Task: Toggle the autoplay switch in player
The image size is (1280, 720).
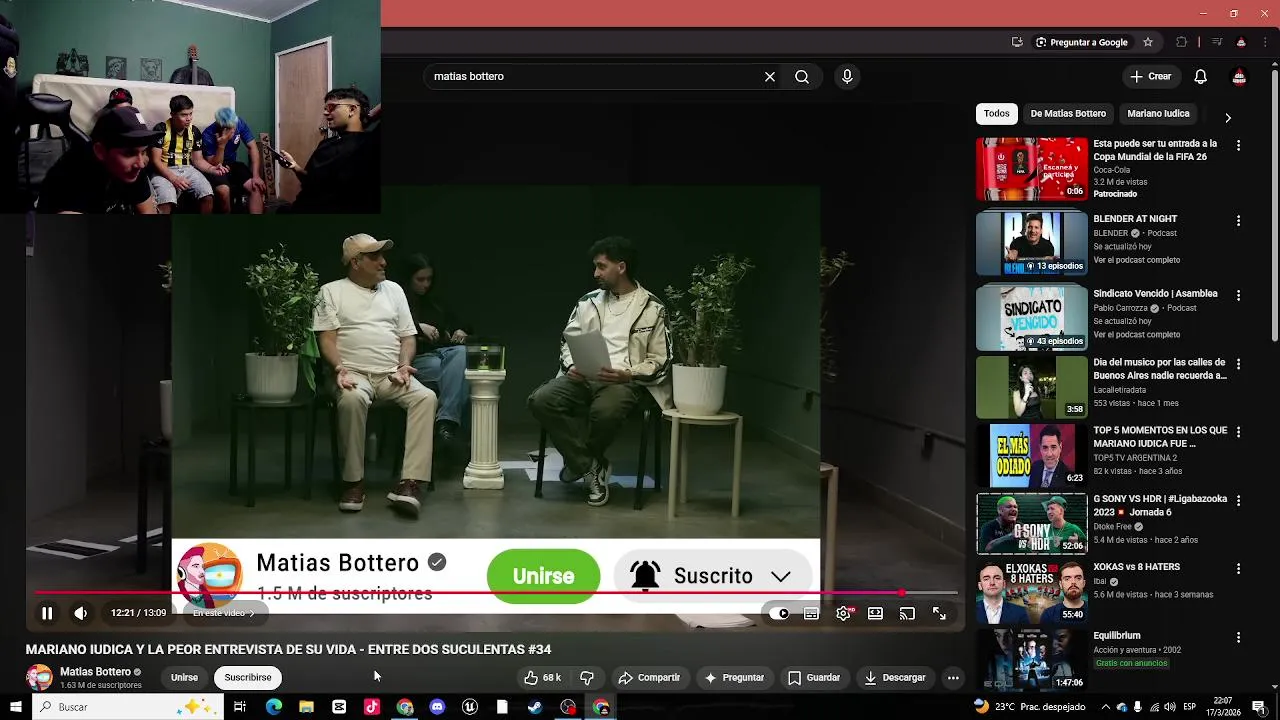Action: pyautogui.click(x=779, y=613)
